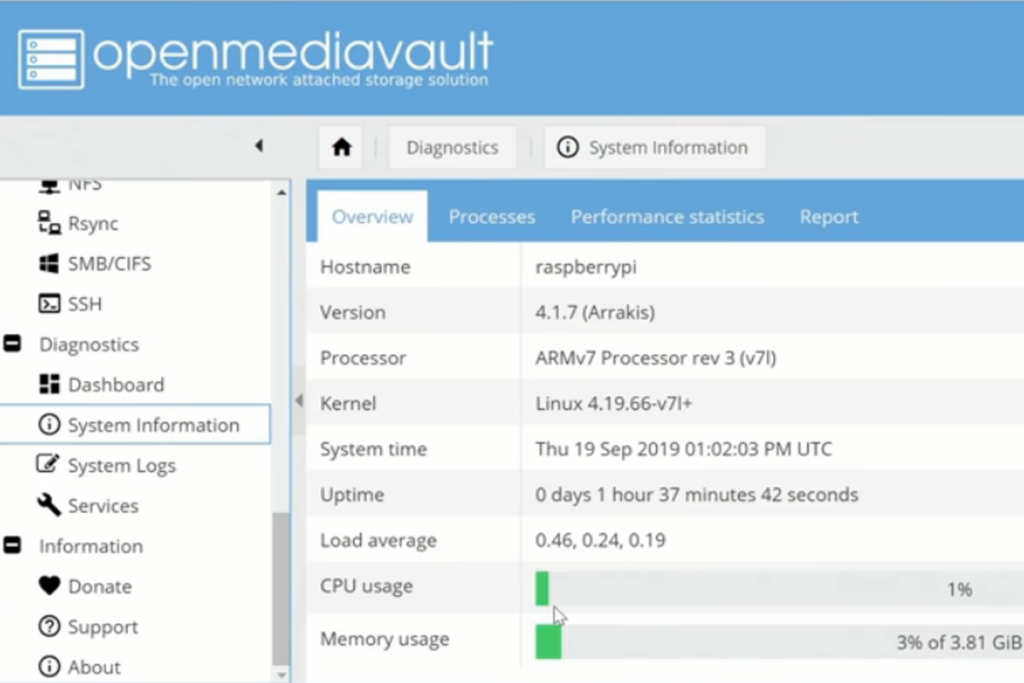Viewport: 1024px width, 683px height.
Task: Click the Version row label
Action: tap(353, 312)
